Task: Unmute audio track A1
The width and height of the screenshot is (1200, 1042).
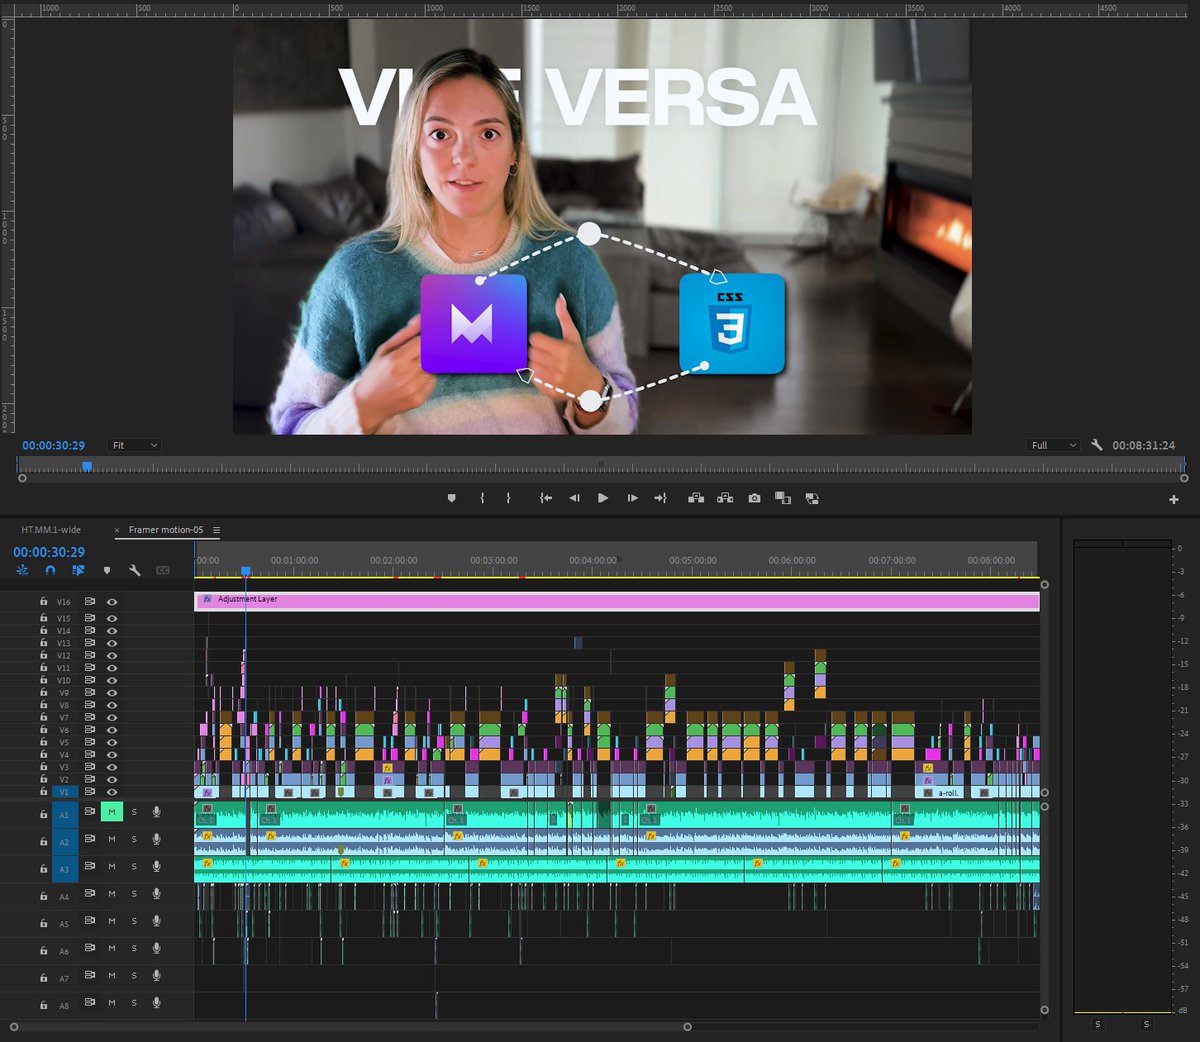Action: coord(111,812)
